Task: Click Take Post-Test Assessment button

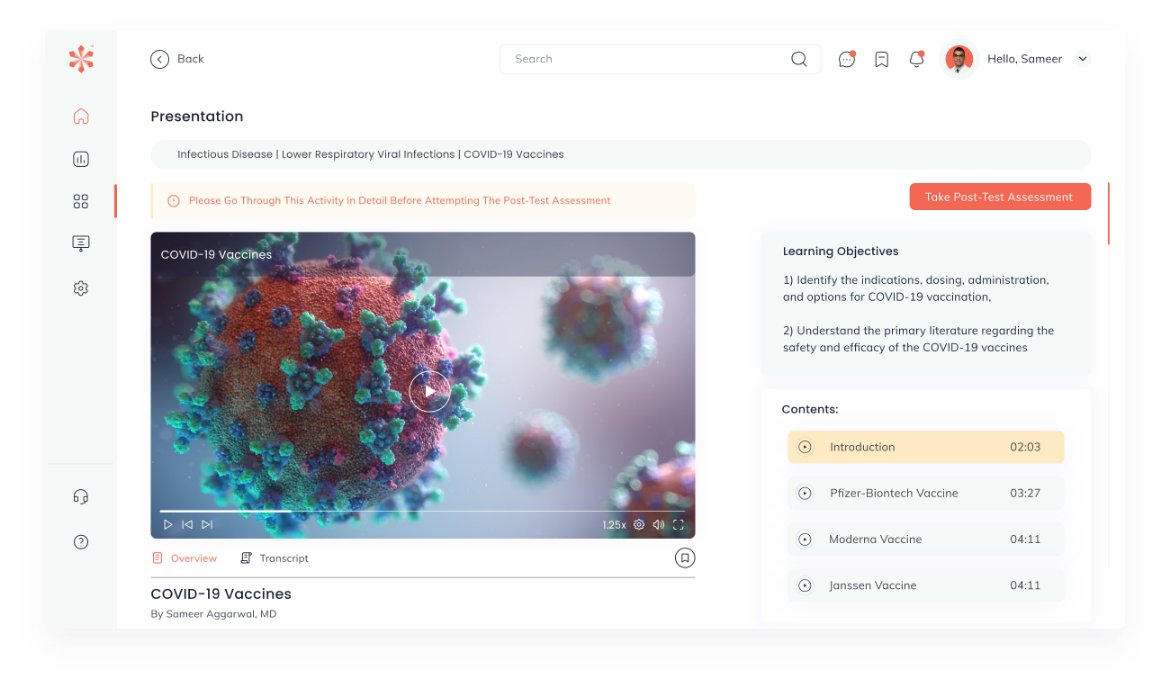Action: [x=999, y=197]
